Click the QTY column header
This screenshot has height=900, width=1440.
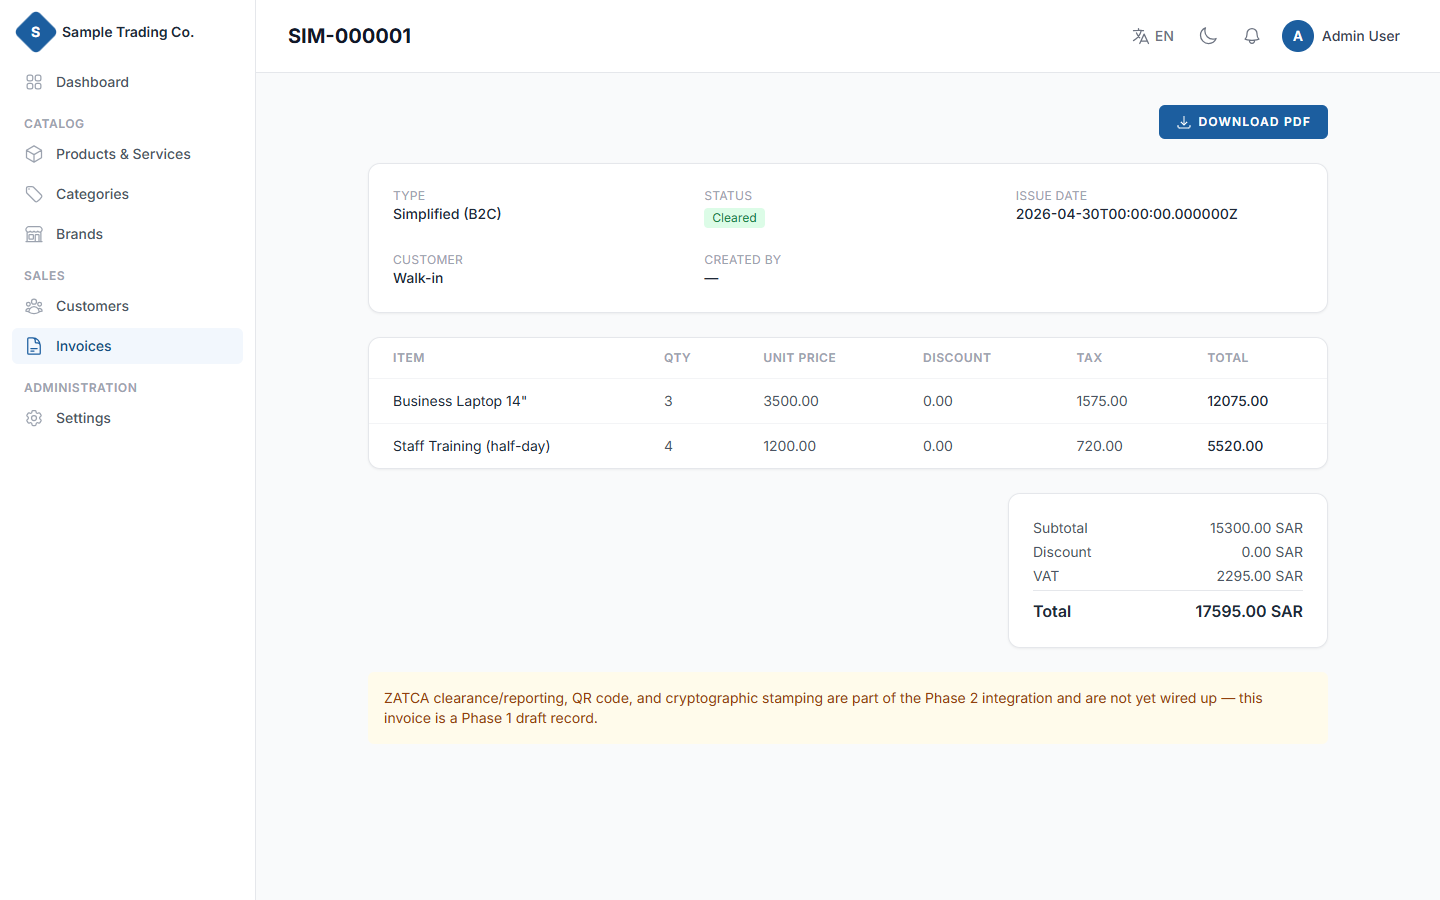pos(677,358)
